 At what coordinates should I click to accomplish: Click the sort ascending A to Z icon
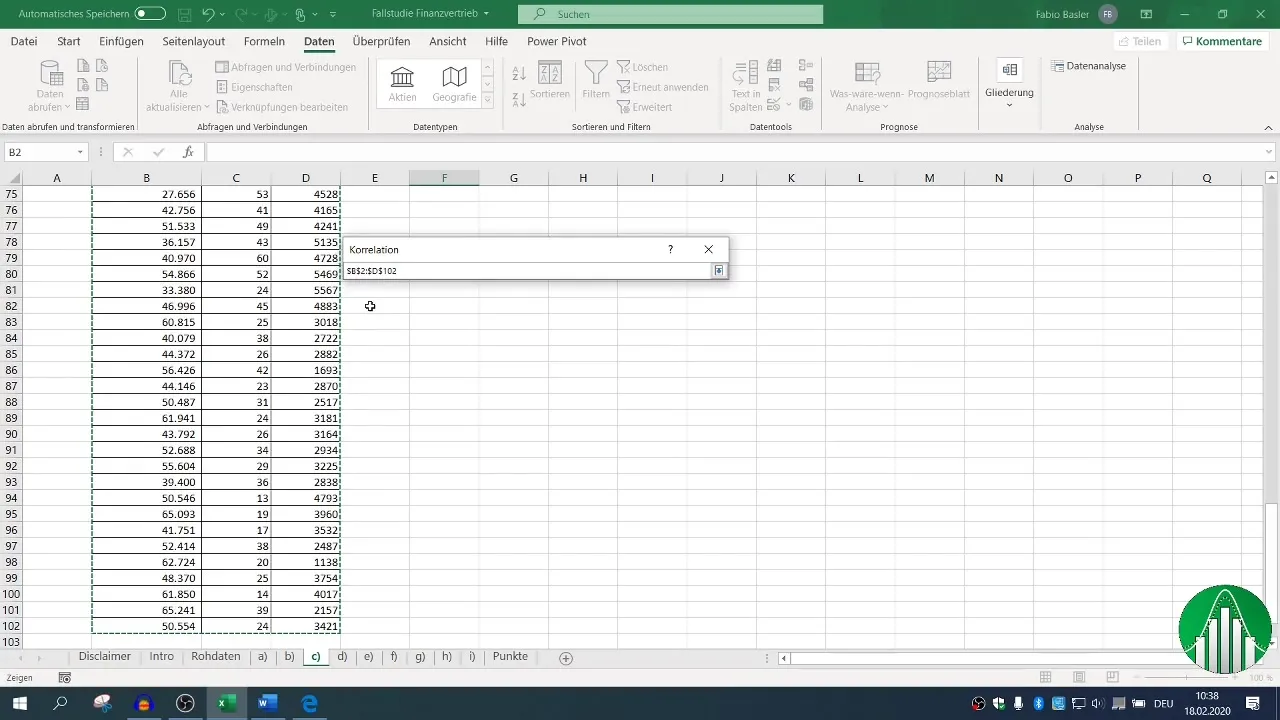point(519,74)
